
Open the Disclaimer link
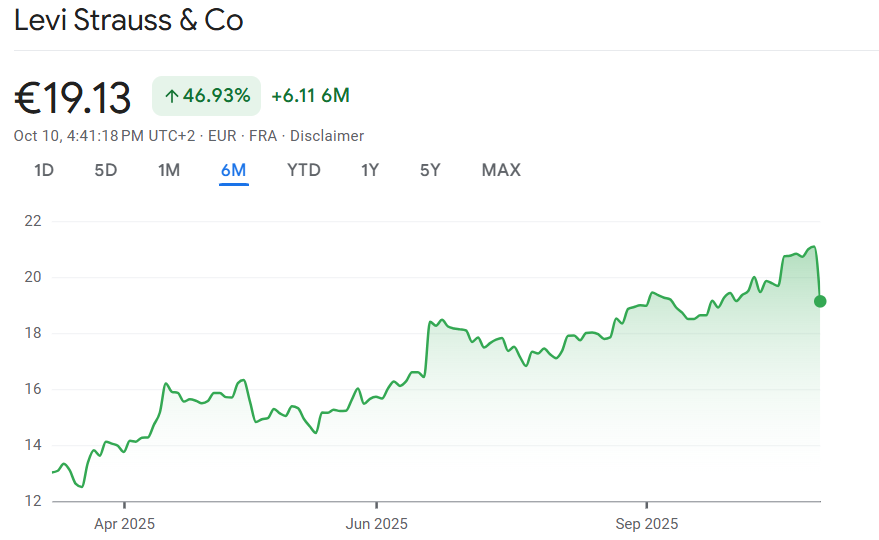coord(327,136)
